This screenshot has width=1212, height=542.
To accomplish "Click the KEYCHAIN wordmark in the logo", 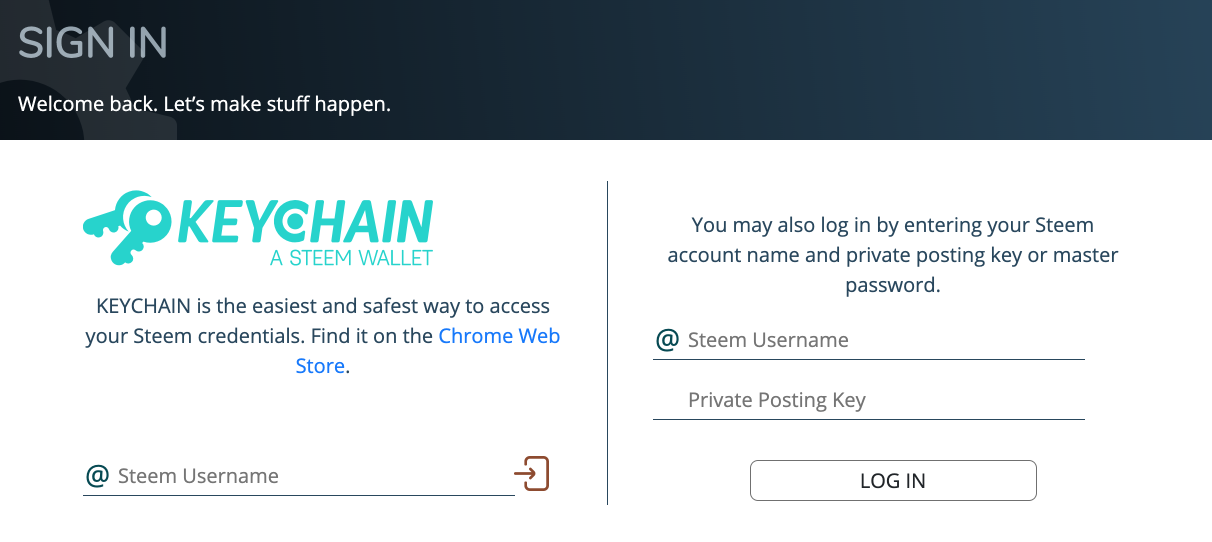I will pyautogui.click(x=305, y=220).
